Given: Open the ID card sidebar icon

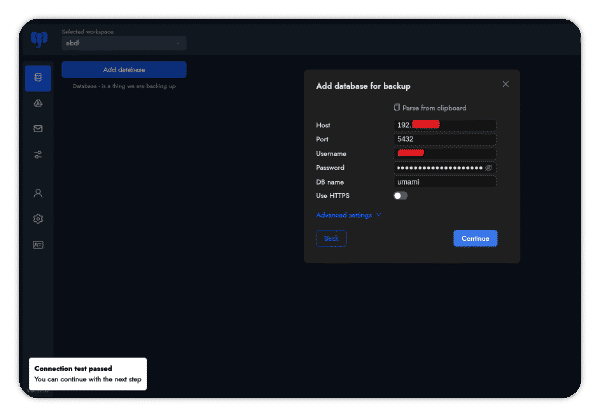Looking at the screenshot, I should 38,245.
